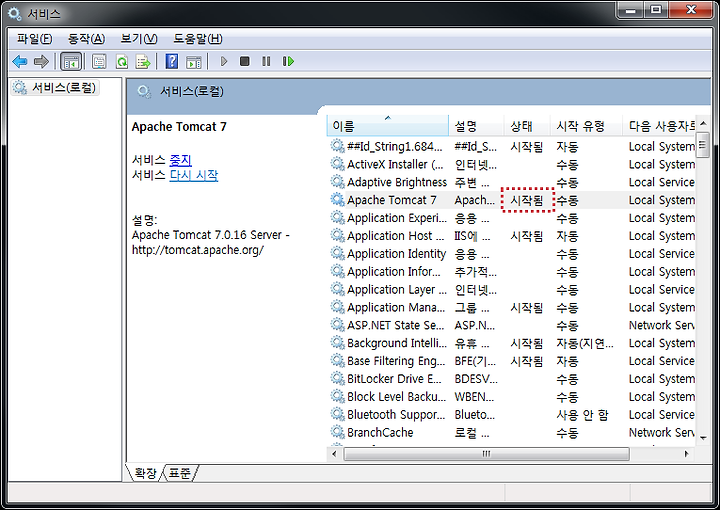Click the gear icon beside Adaptive Brightness
The height and width of the screenshot is (510, 720).
coord(338,182)
